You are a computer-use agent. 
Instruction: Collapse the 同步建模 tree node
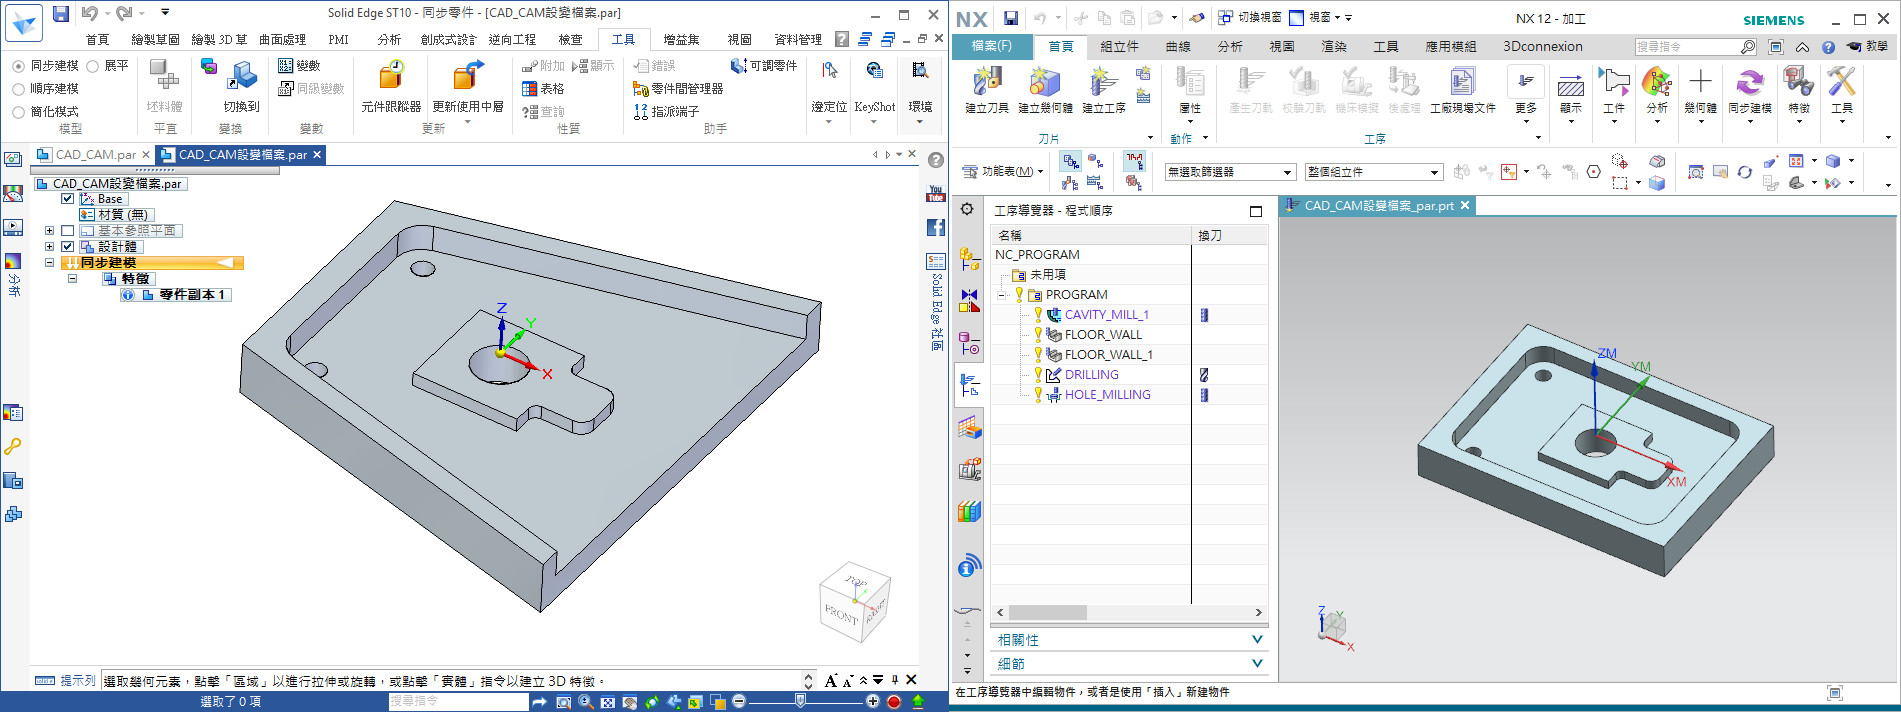(x=49, y=263)
